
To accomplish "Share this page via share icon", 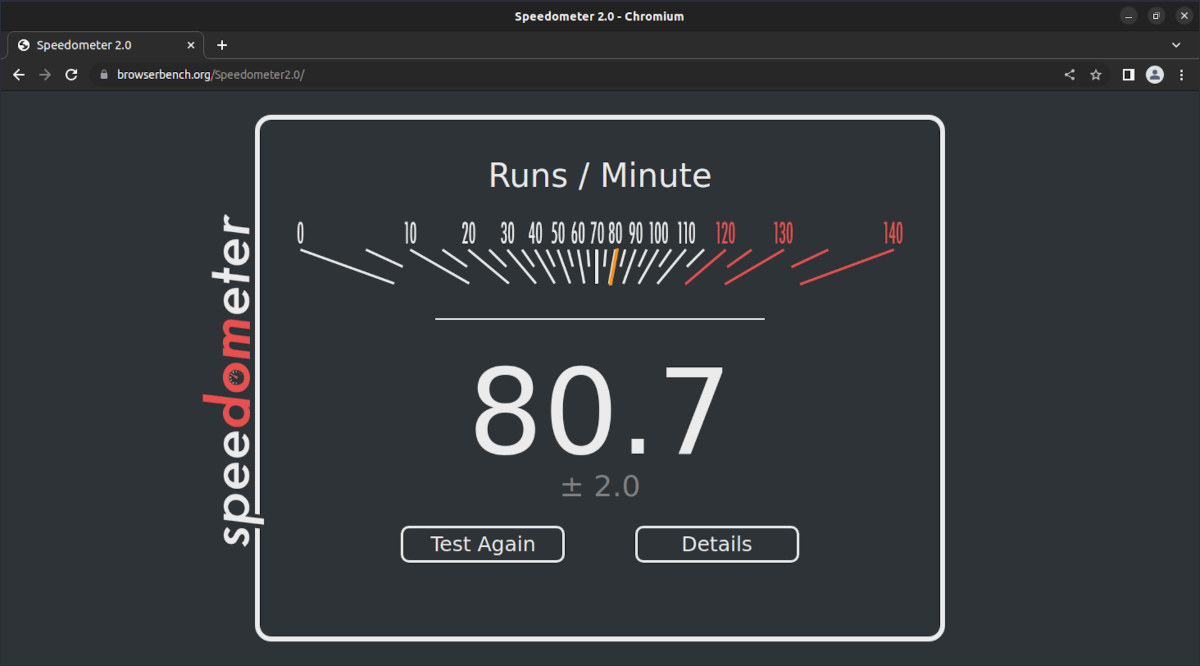I will [x=1069, y=75].
